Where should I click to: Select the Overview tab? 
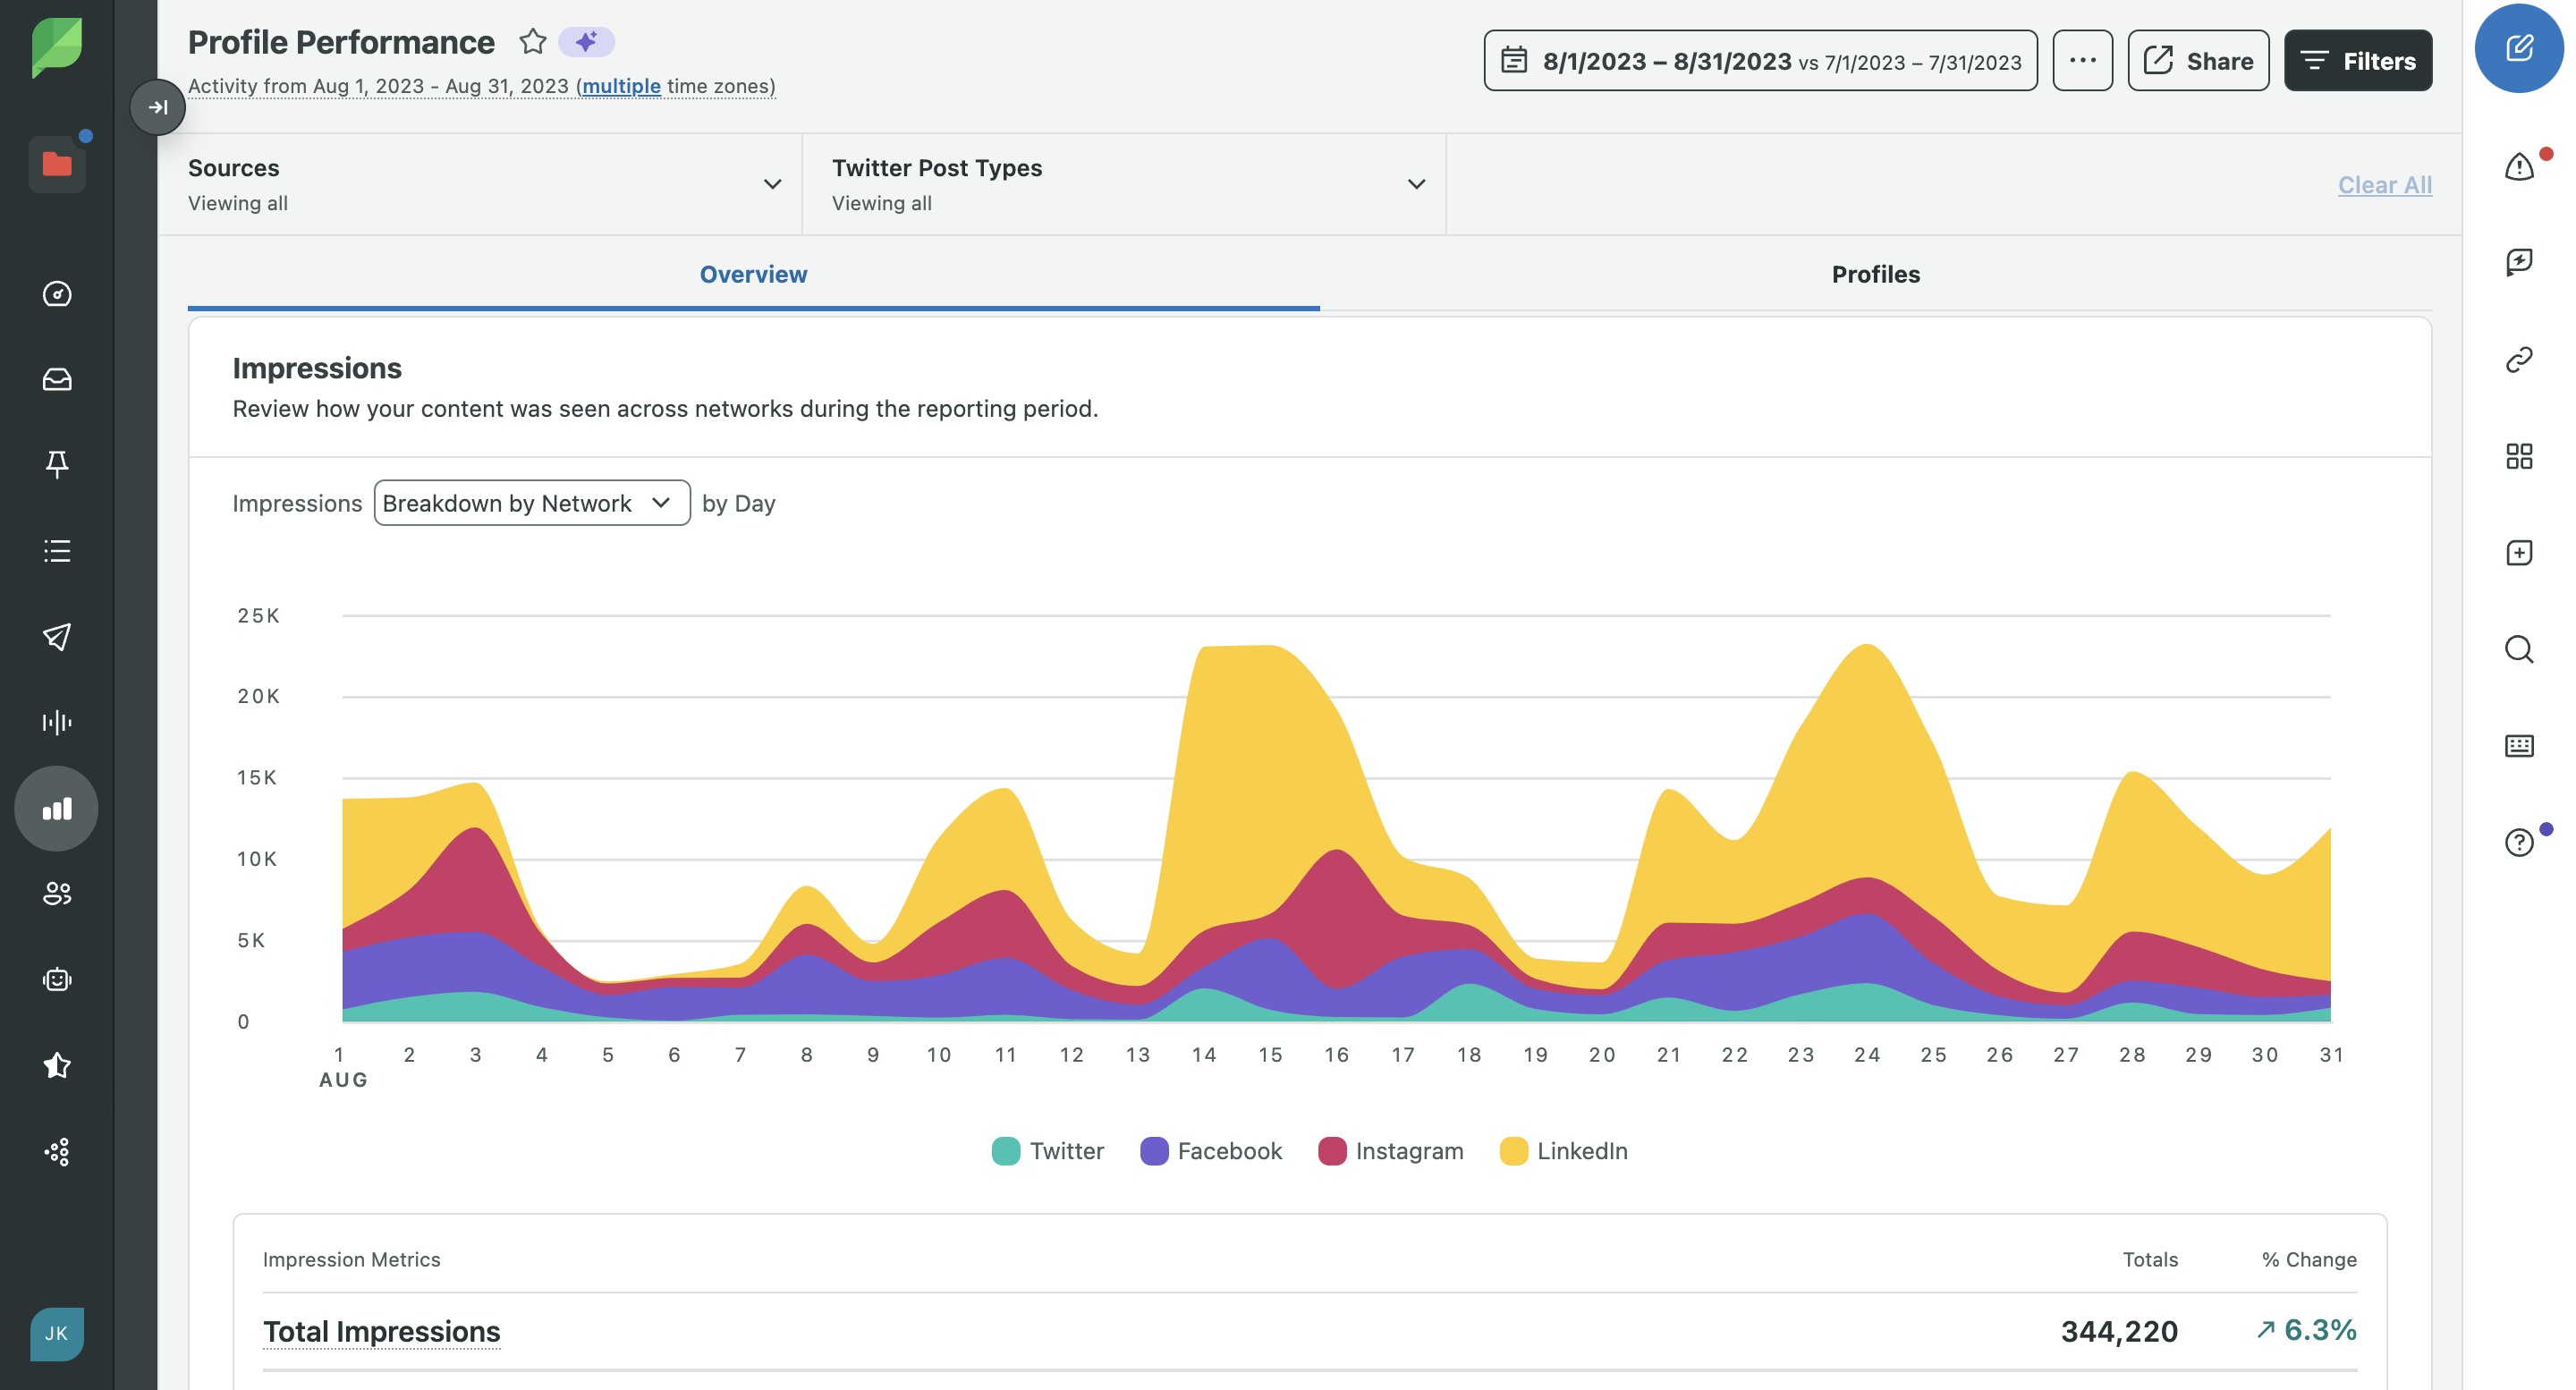pyautogui.click(x=753, y=274)
